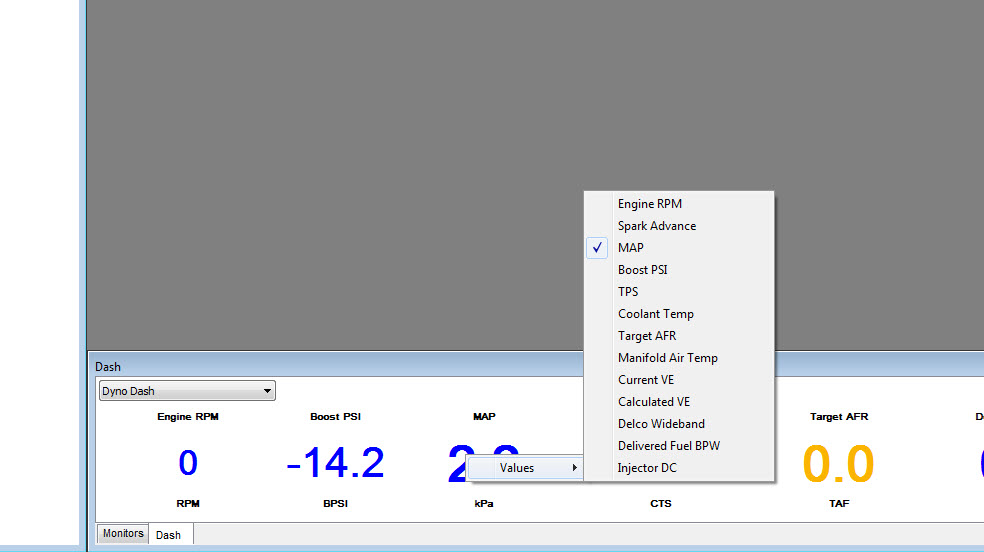This screenshot has width=984, height=552.
Task: Click the TAF unit label
Action: pyautogui.click(x=839, y=504)
